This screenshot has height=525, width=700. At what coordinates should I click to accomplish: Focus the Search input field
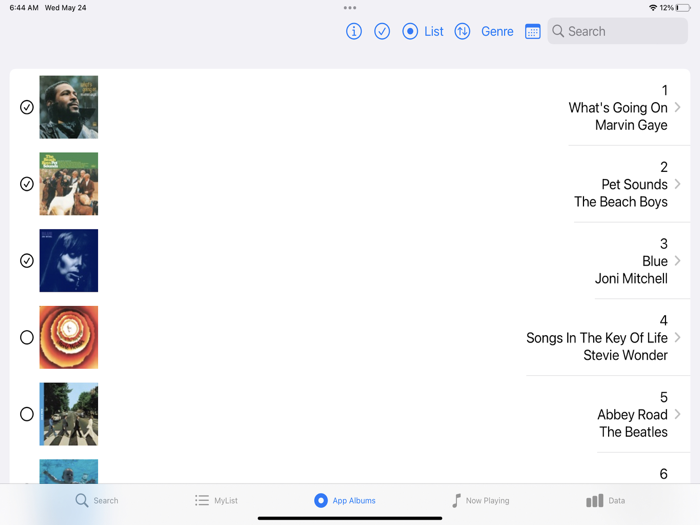[617, 31]
